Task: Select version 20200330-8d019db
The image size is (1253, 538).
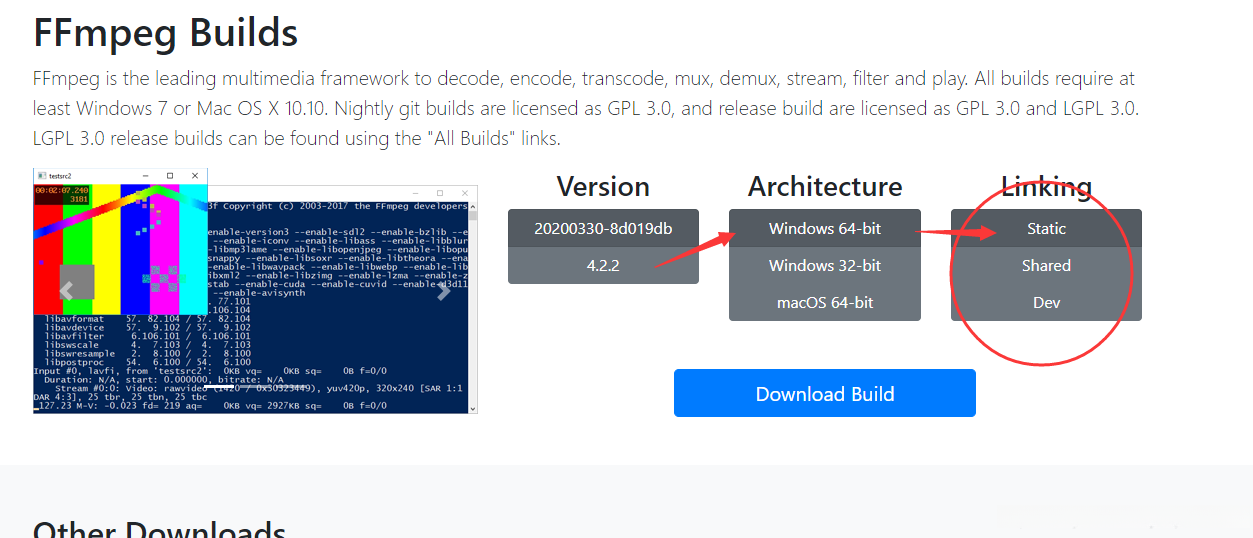Action: 603,228
